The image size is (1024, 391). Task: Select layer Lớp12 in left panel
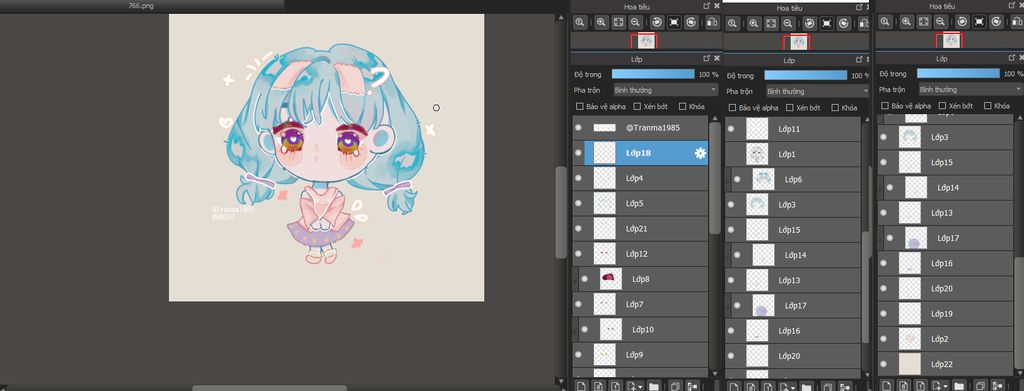(x=640, y=254)
